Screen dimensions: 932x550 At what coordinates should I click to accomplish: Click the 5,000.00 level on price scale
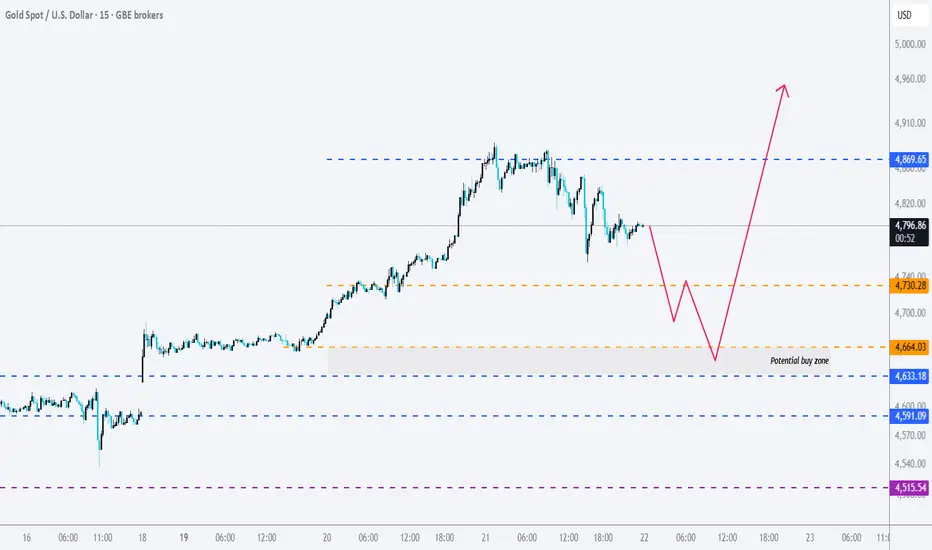point(910,44)
